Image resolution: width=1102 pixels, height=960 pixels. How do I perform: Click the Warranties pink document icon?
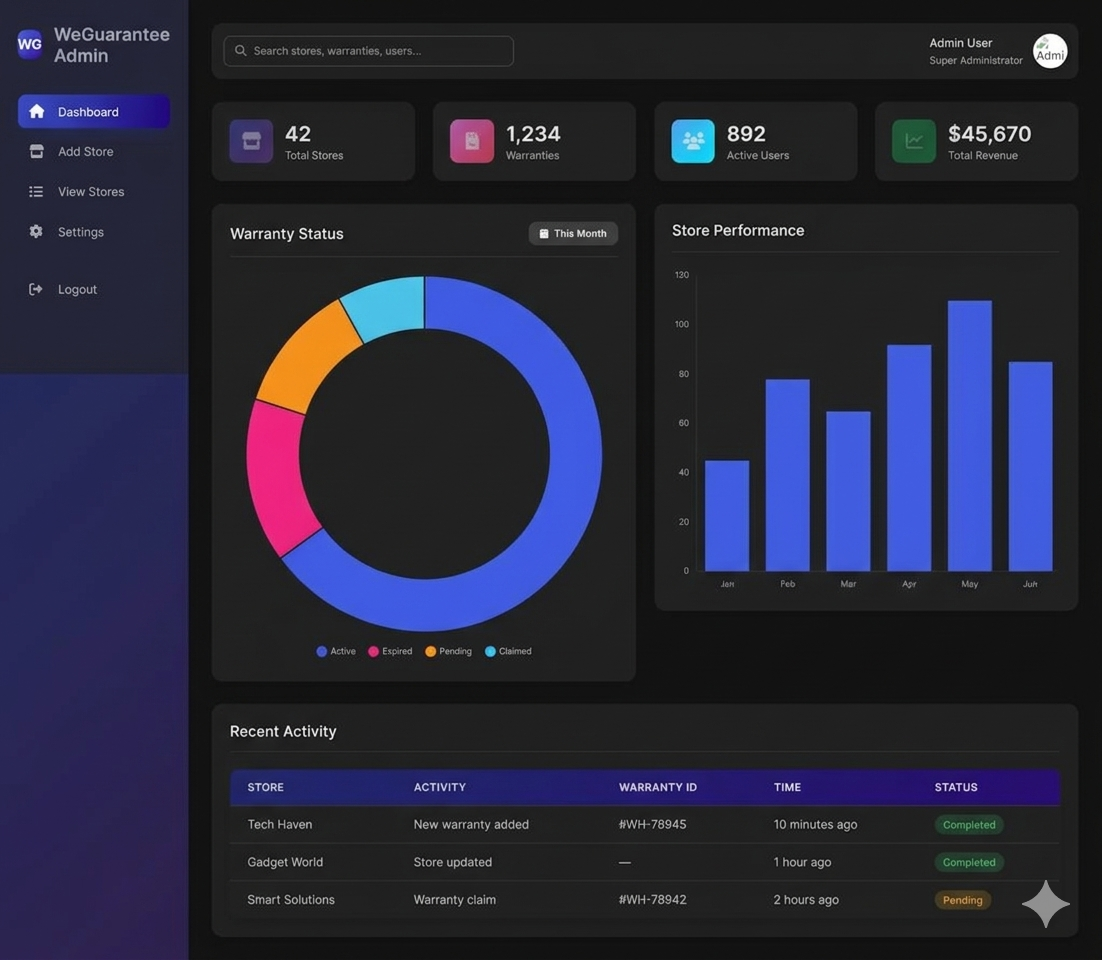(x=472, y=141)
